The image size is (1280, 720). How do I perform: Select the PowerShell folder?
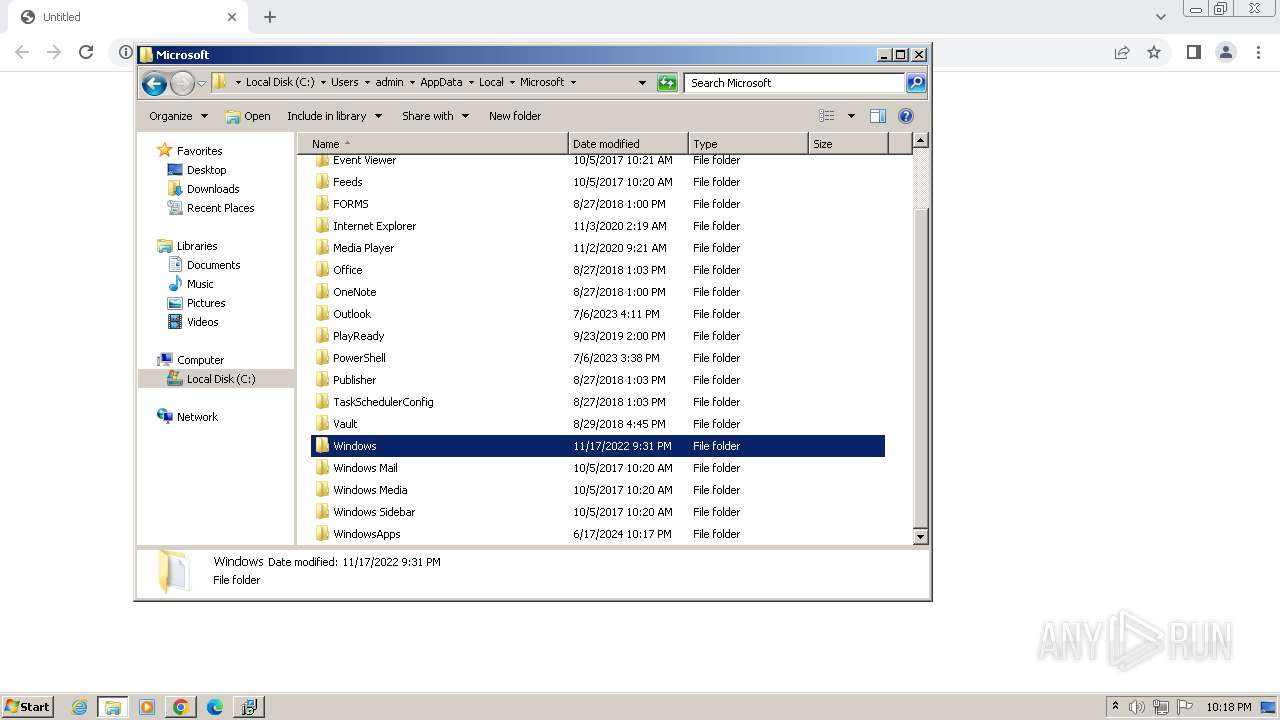pyautogui.click(x=597, y=358)
